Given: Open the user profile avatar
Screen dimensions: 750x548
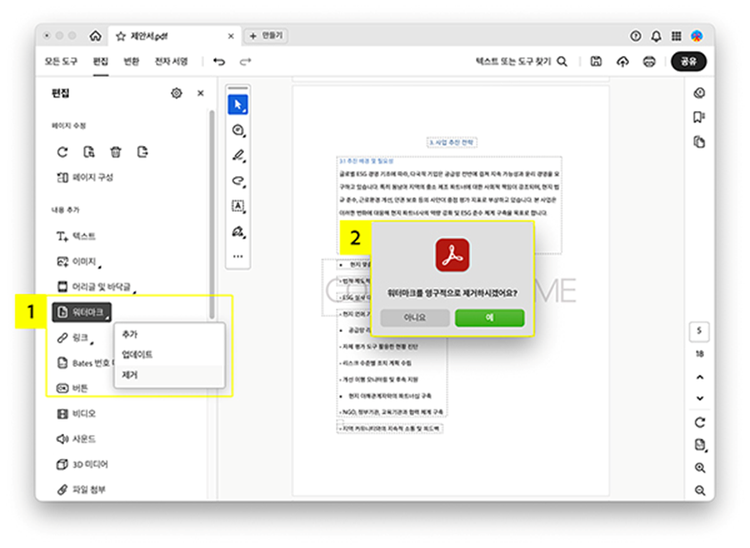Looking at the screenshot, I should tap(697, 36).
